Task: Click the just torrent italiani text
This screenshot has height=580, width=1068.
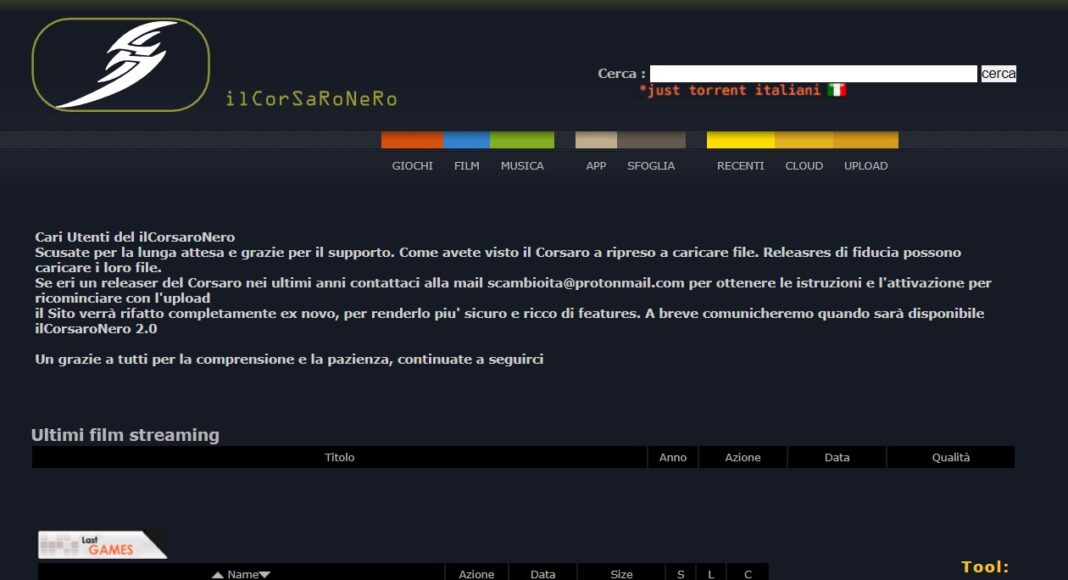Action: (x=730, y=90)
